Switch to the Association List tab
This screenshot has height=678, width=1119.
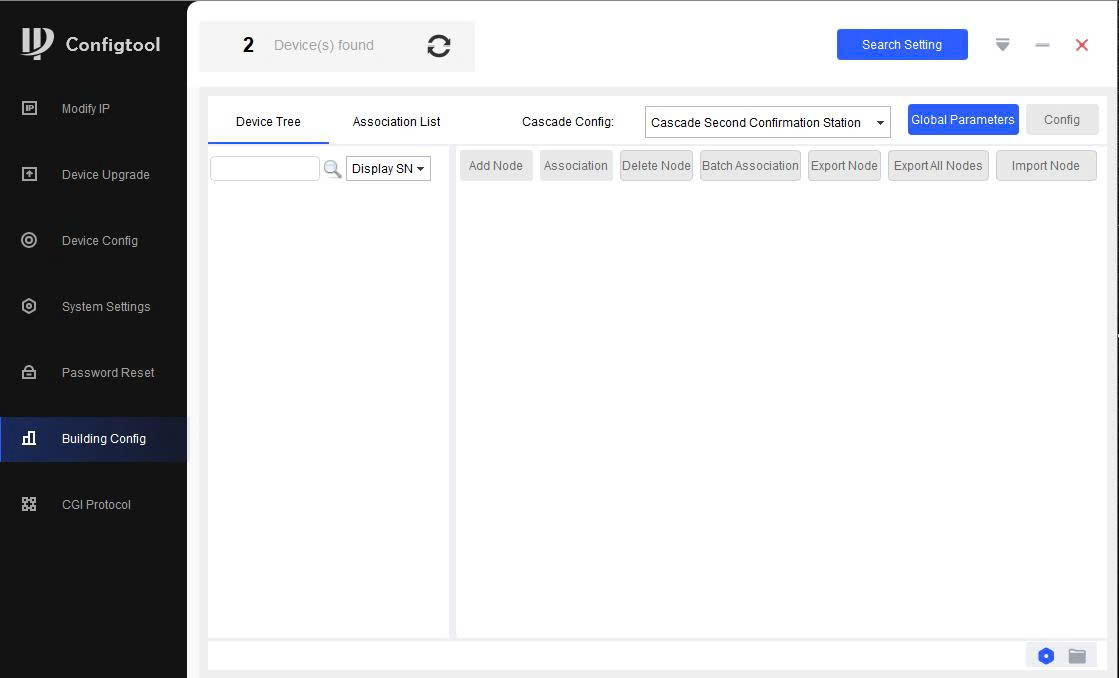point(396,122)
